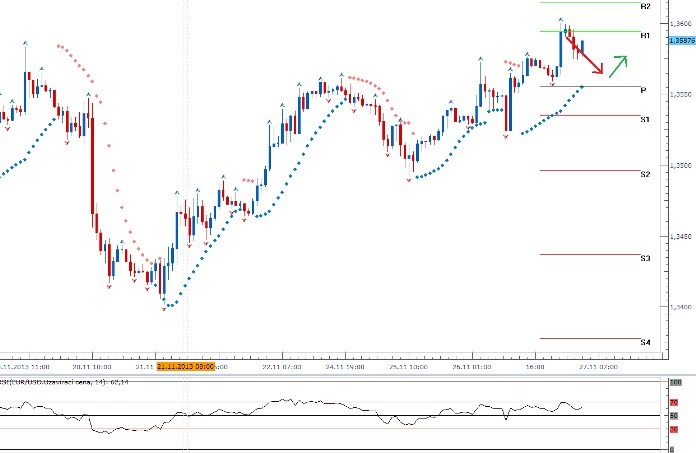Click the 1,3550 price axis value

coord(681,95)
